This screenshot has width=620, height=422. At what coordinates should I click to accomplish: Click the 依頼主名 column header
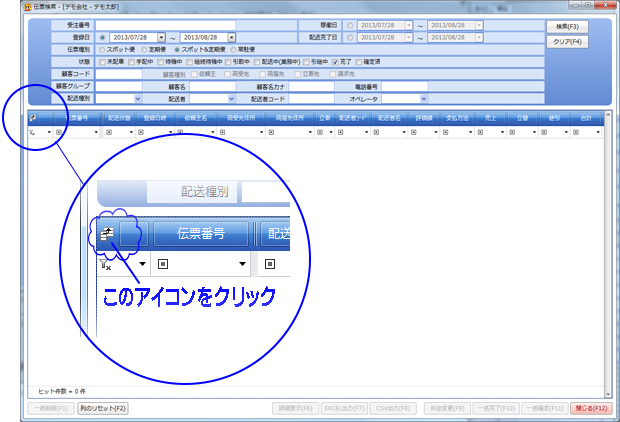click(194, 118)
